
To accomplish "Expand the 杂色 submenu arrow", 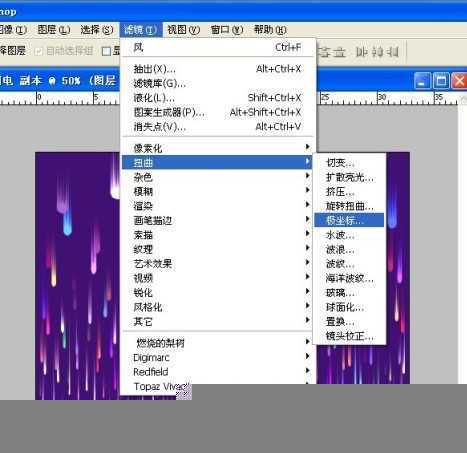I will (308, 175).
